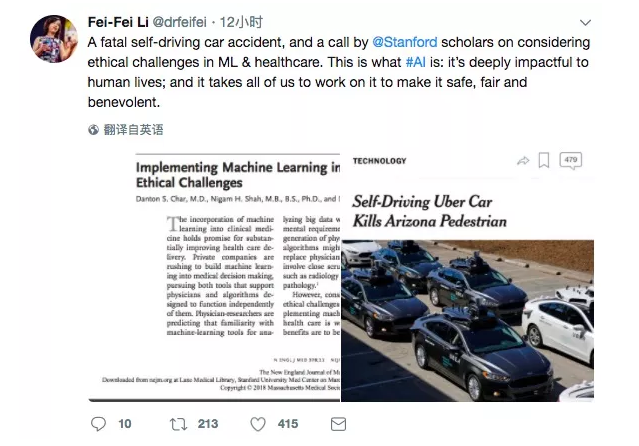Click the 213 retweet count
The height and width of the screenshot is (446, 639).
[208, 424]
